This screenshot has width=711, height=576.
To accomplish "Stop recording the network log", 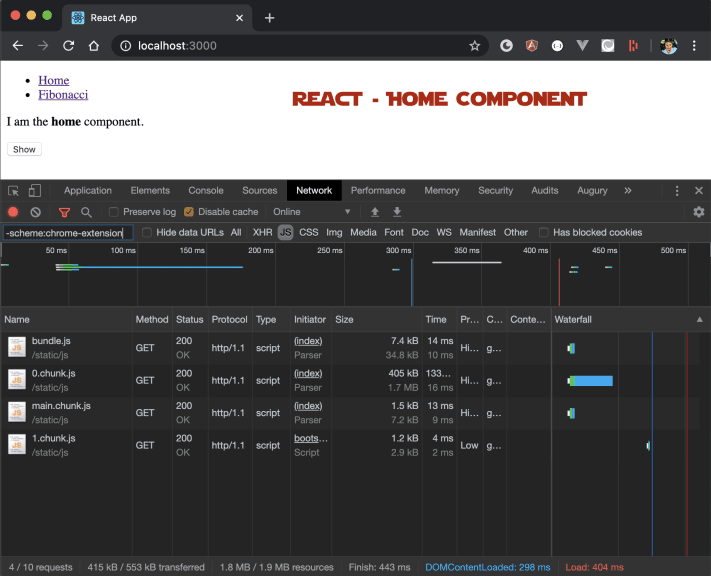I will [x=13, y=212].
